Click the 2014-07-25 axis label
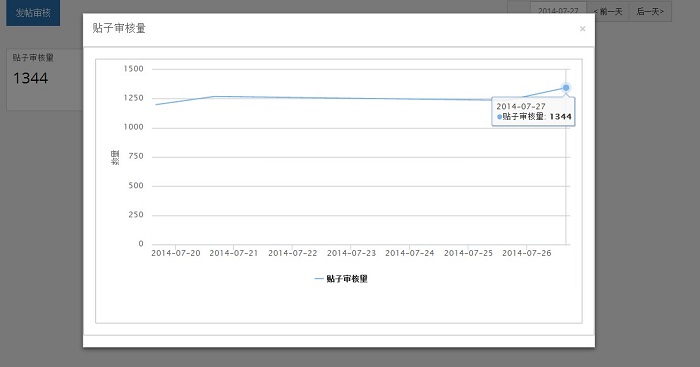The width and height of the screenshot is (700, 367). click(x=468, y=253)
